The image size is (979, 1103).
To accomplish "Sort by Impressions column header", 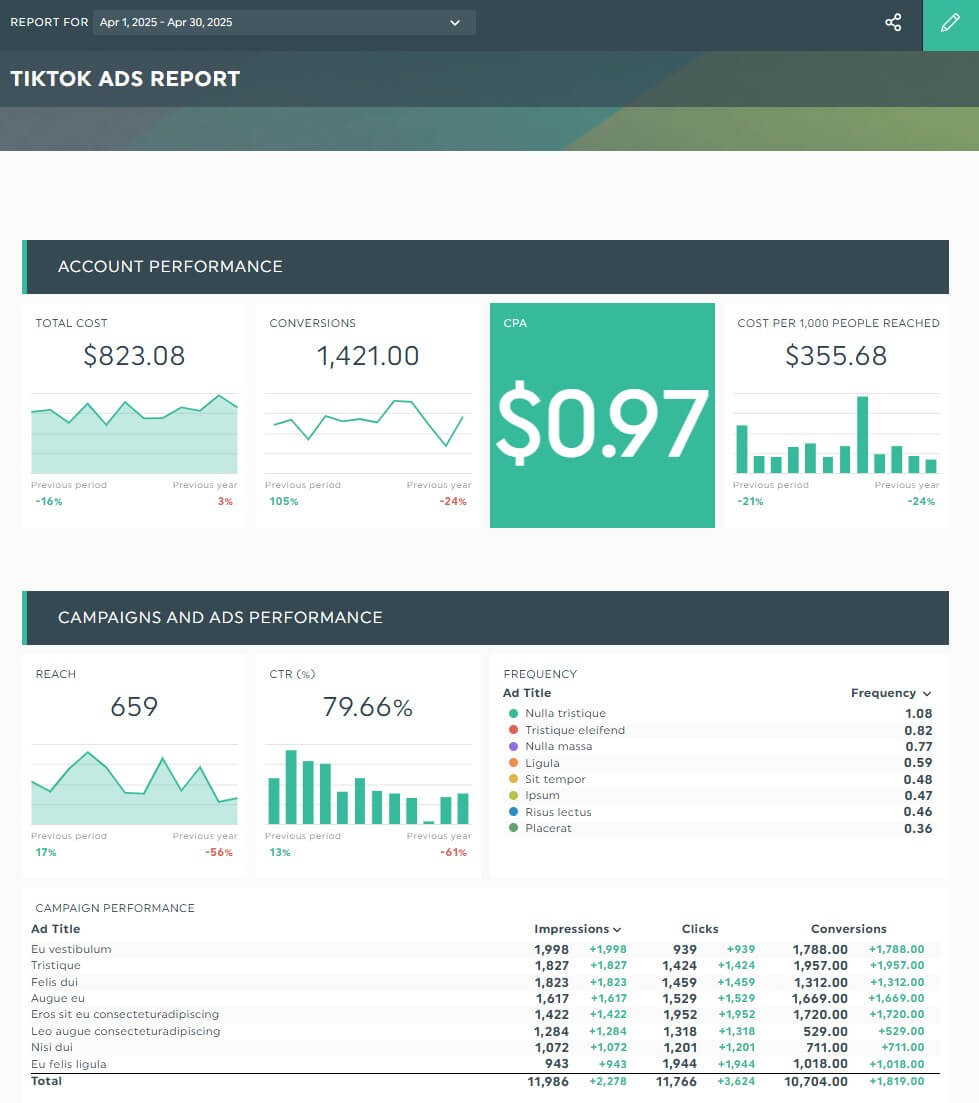I will (577, 929).
